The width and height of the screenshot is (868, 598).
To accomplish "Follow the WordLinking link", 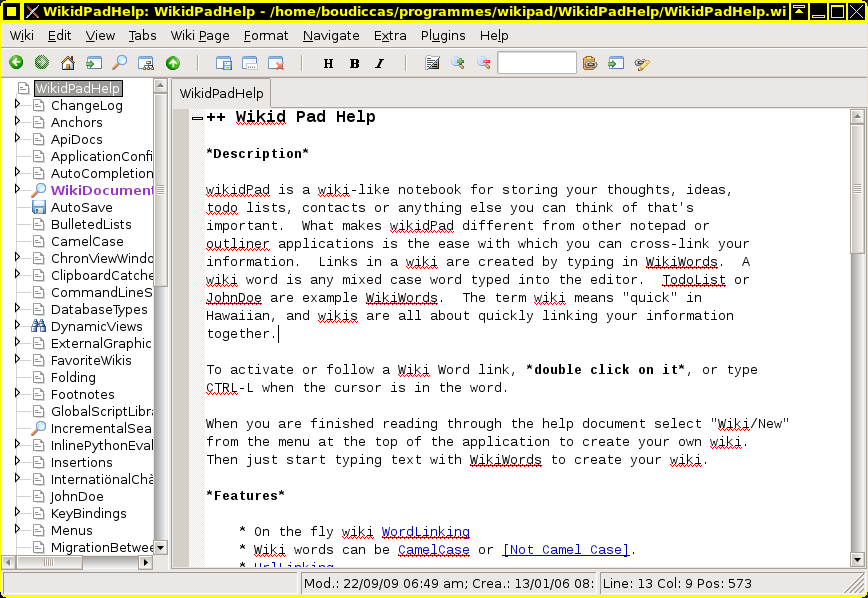I will [x=426, y=532].
